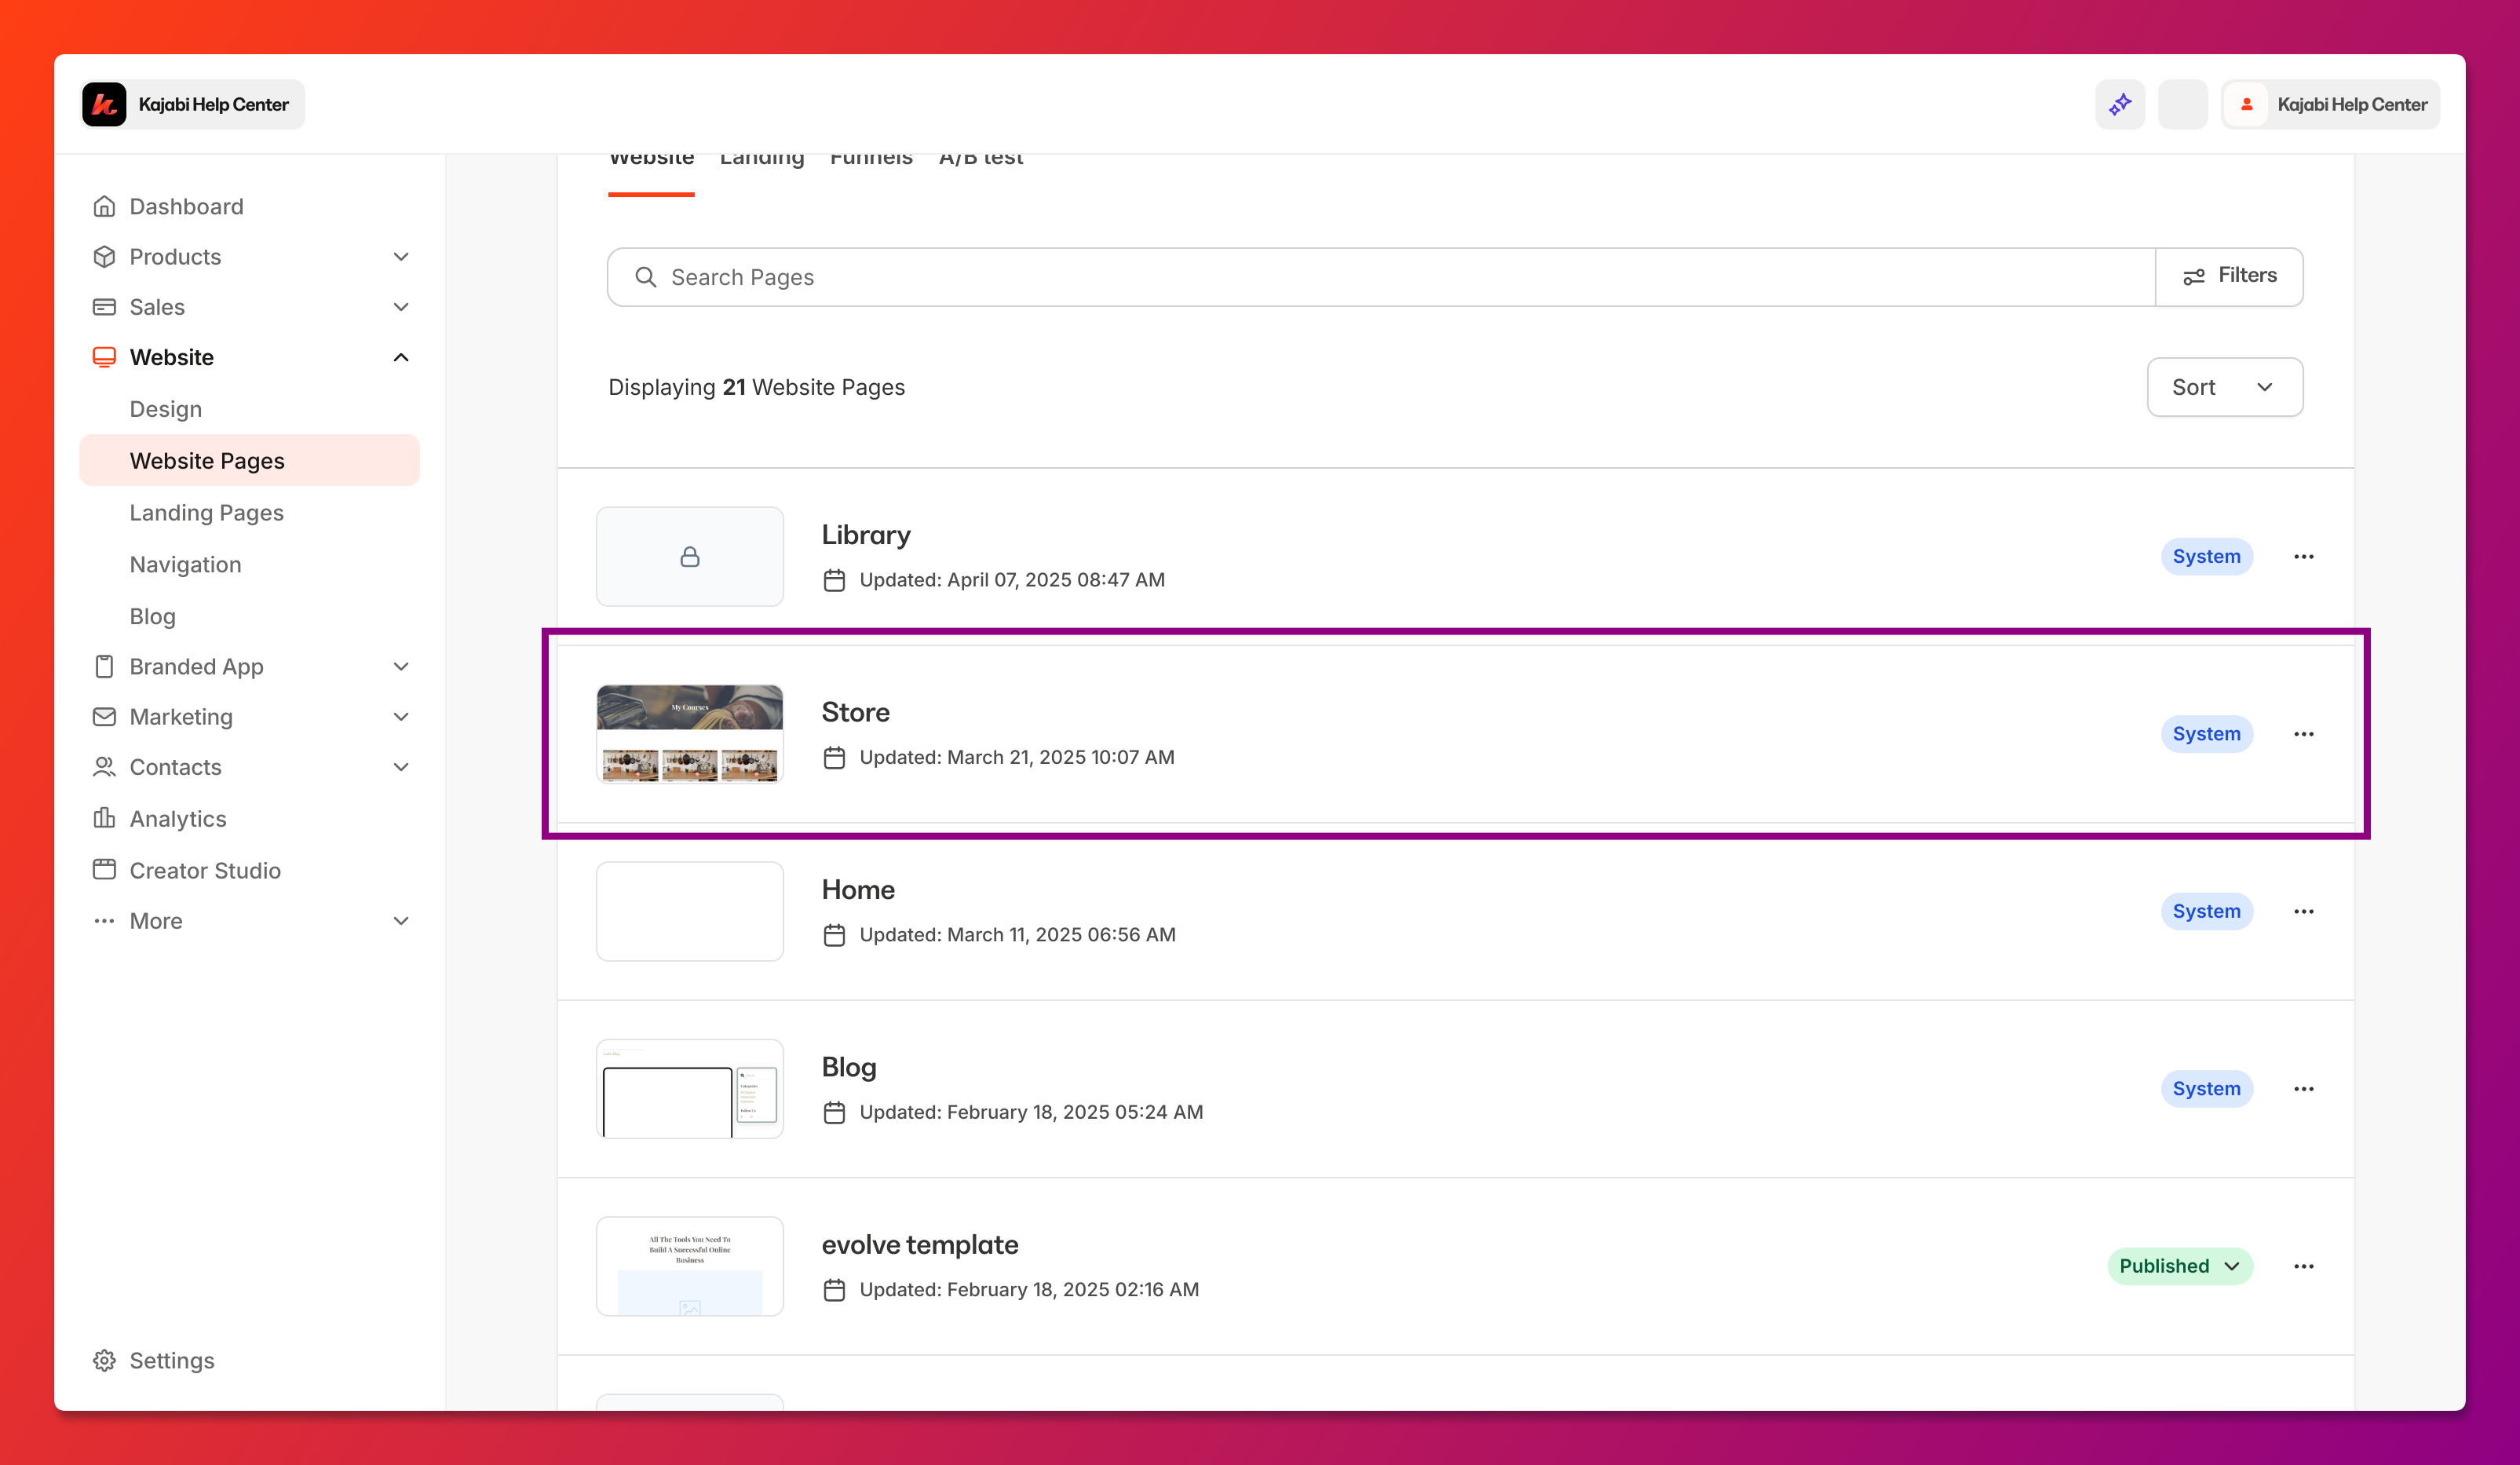Viewport: 2520px width, 1465px height.
Task: Select Website Pages sidebar item
Action: [249, 460]
